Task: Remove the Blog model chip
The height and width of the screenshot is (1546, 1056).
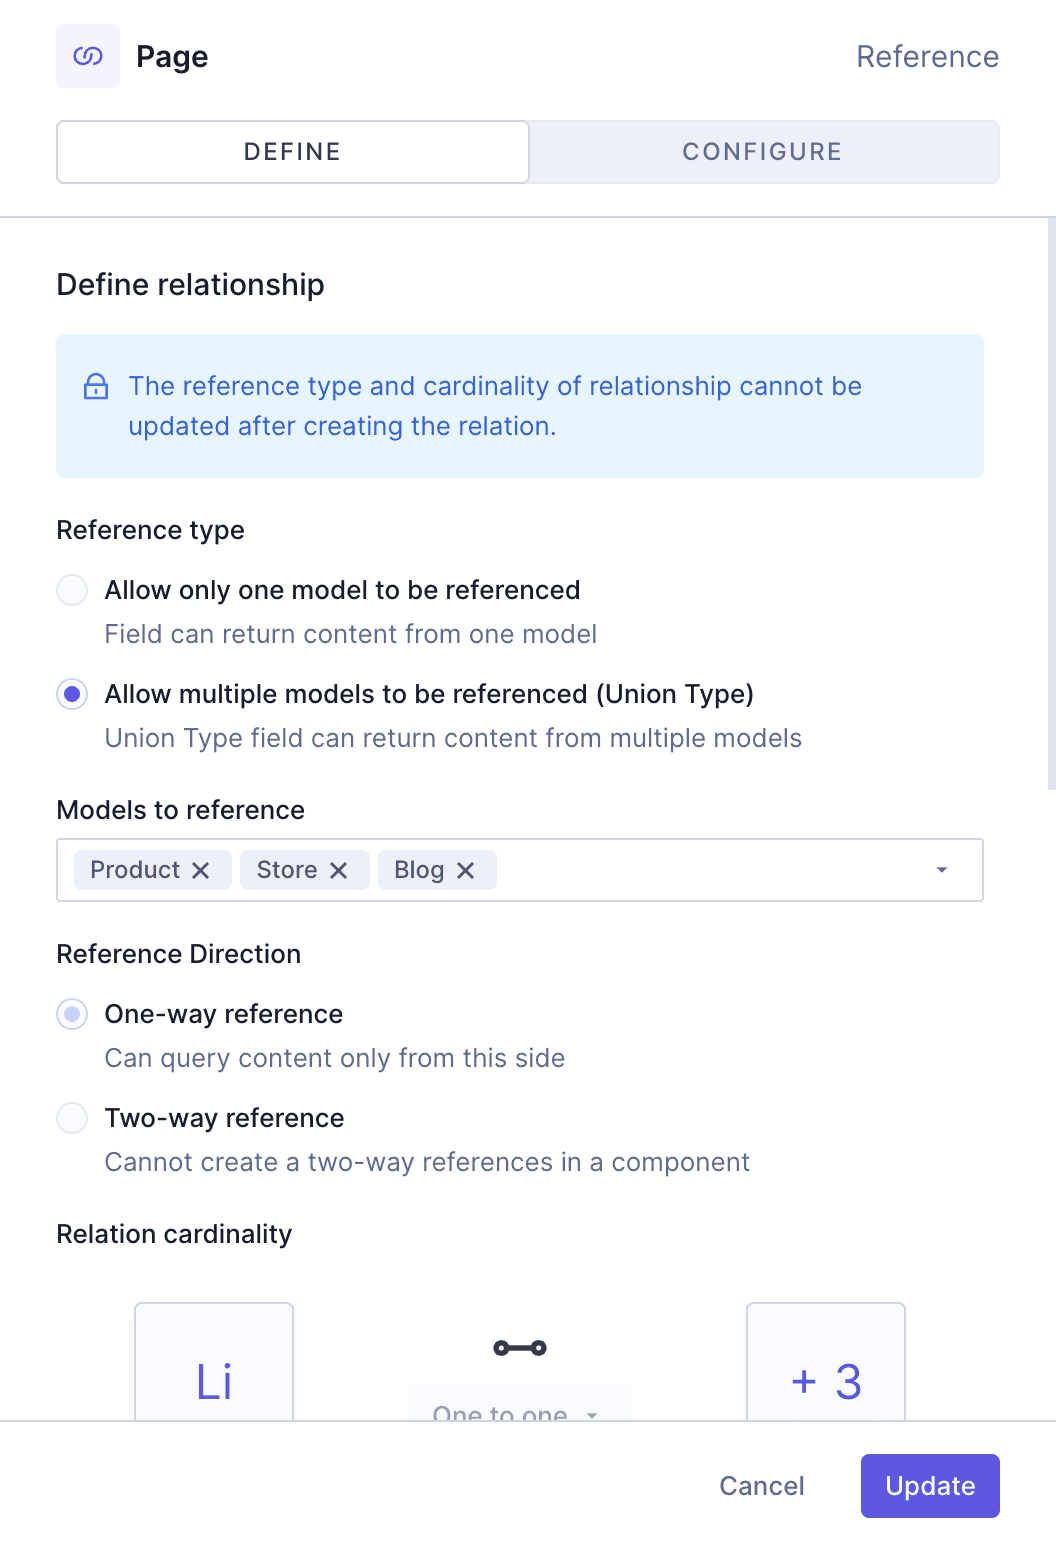Action: point(467,870)
